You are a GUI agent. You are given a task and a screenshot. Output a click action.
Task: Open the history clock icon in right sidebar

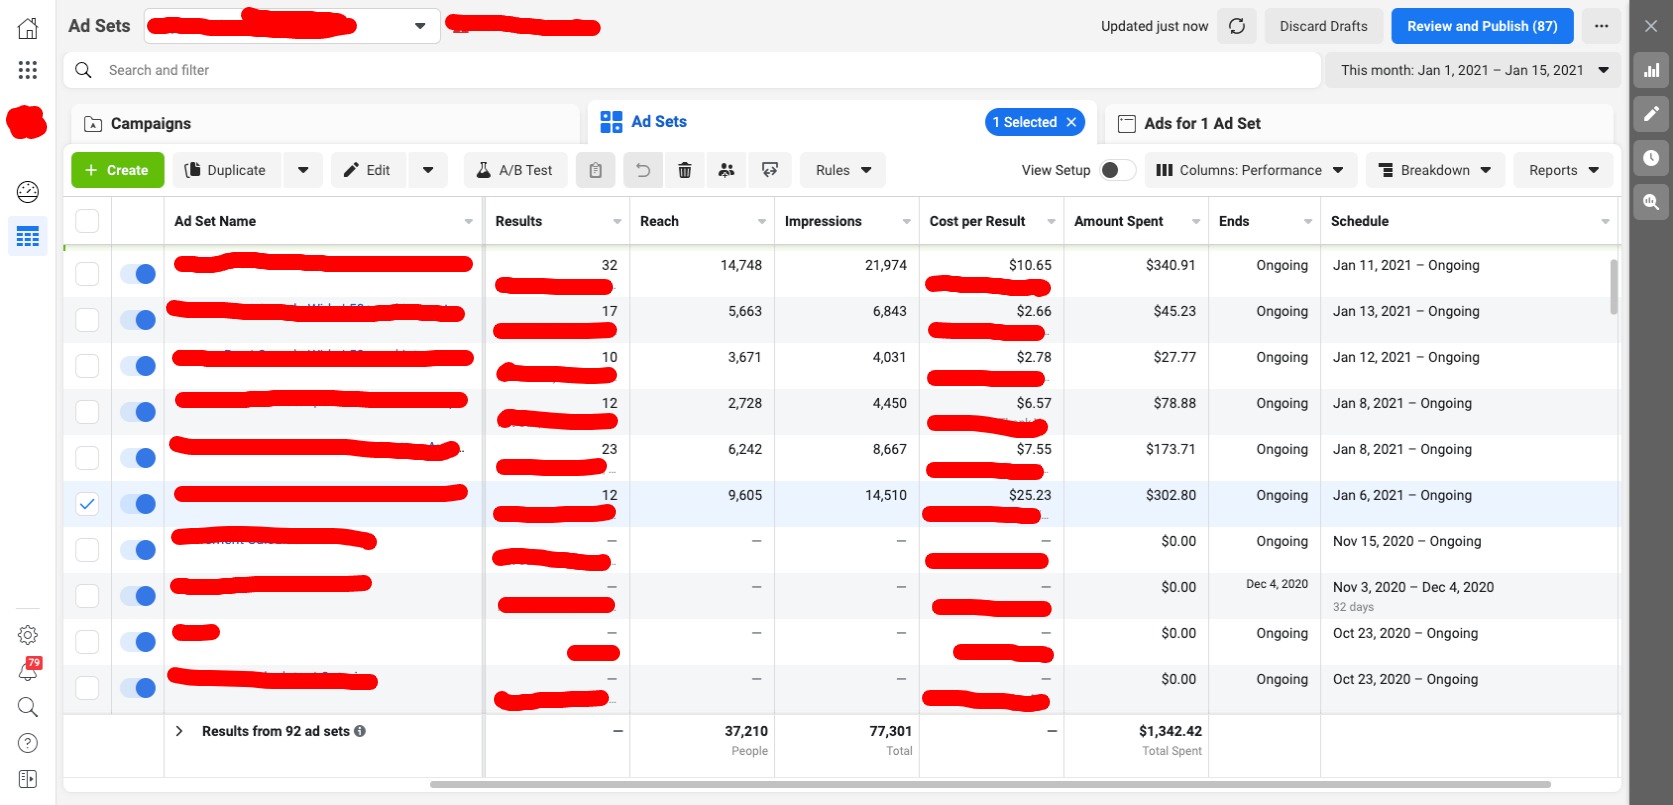1651,158
